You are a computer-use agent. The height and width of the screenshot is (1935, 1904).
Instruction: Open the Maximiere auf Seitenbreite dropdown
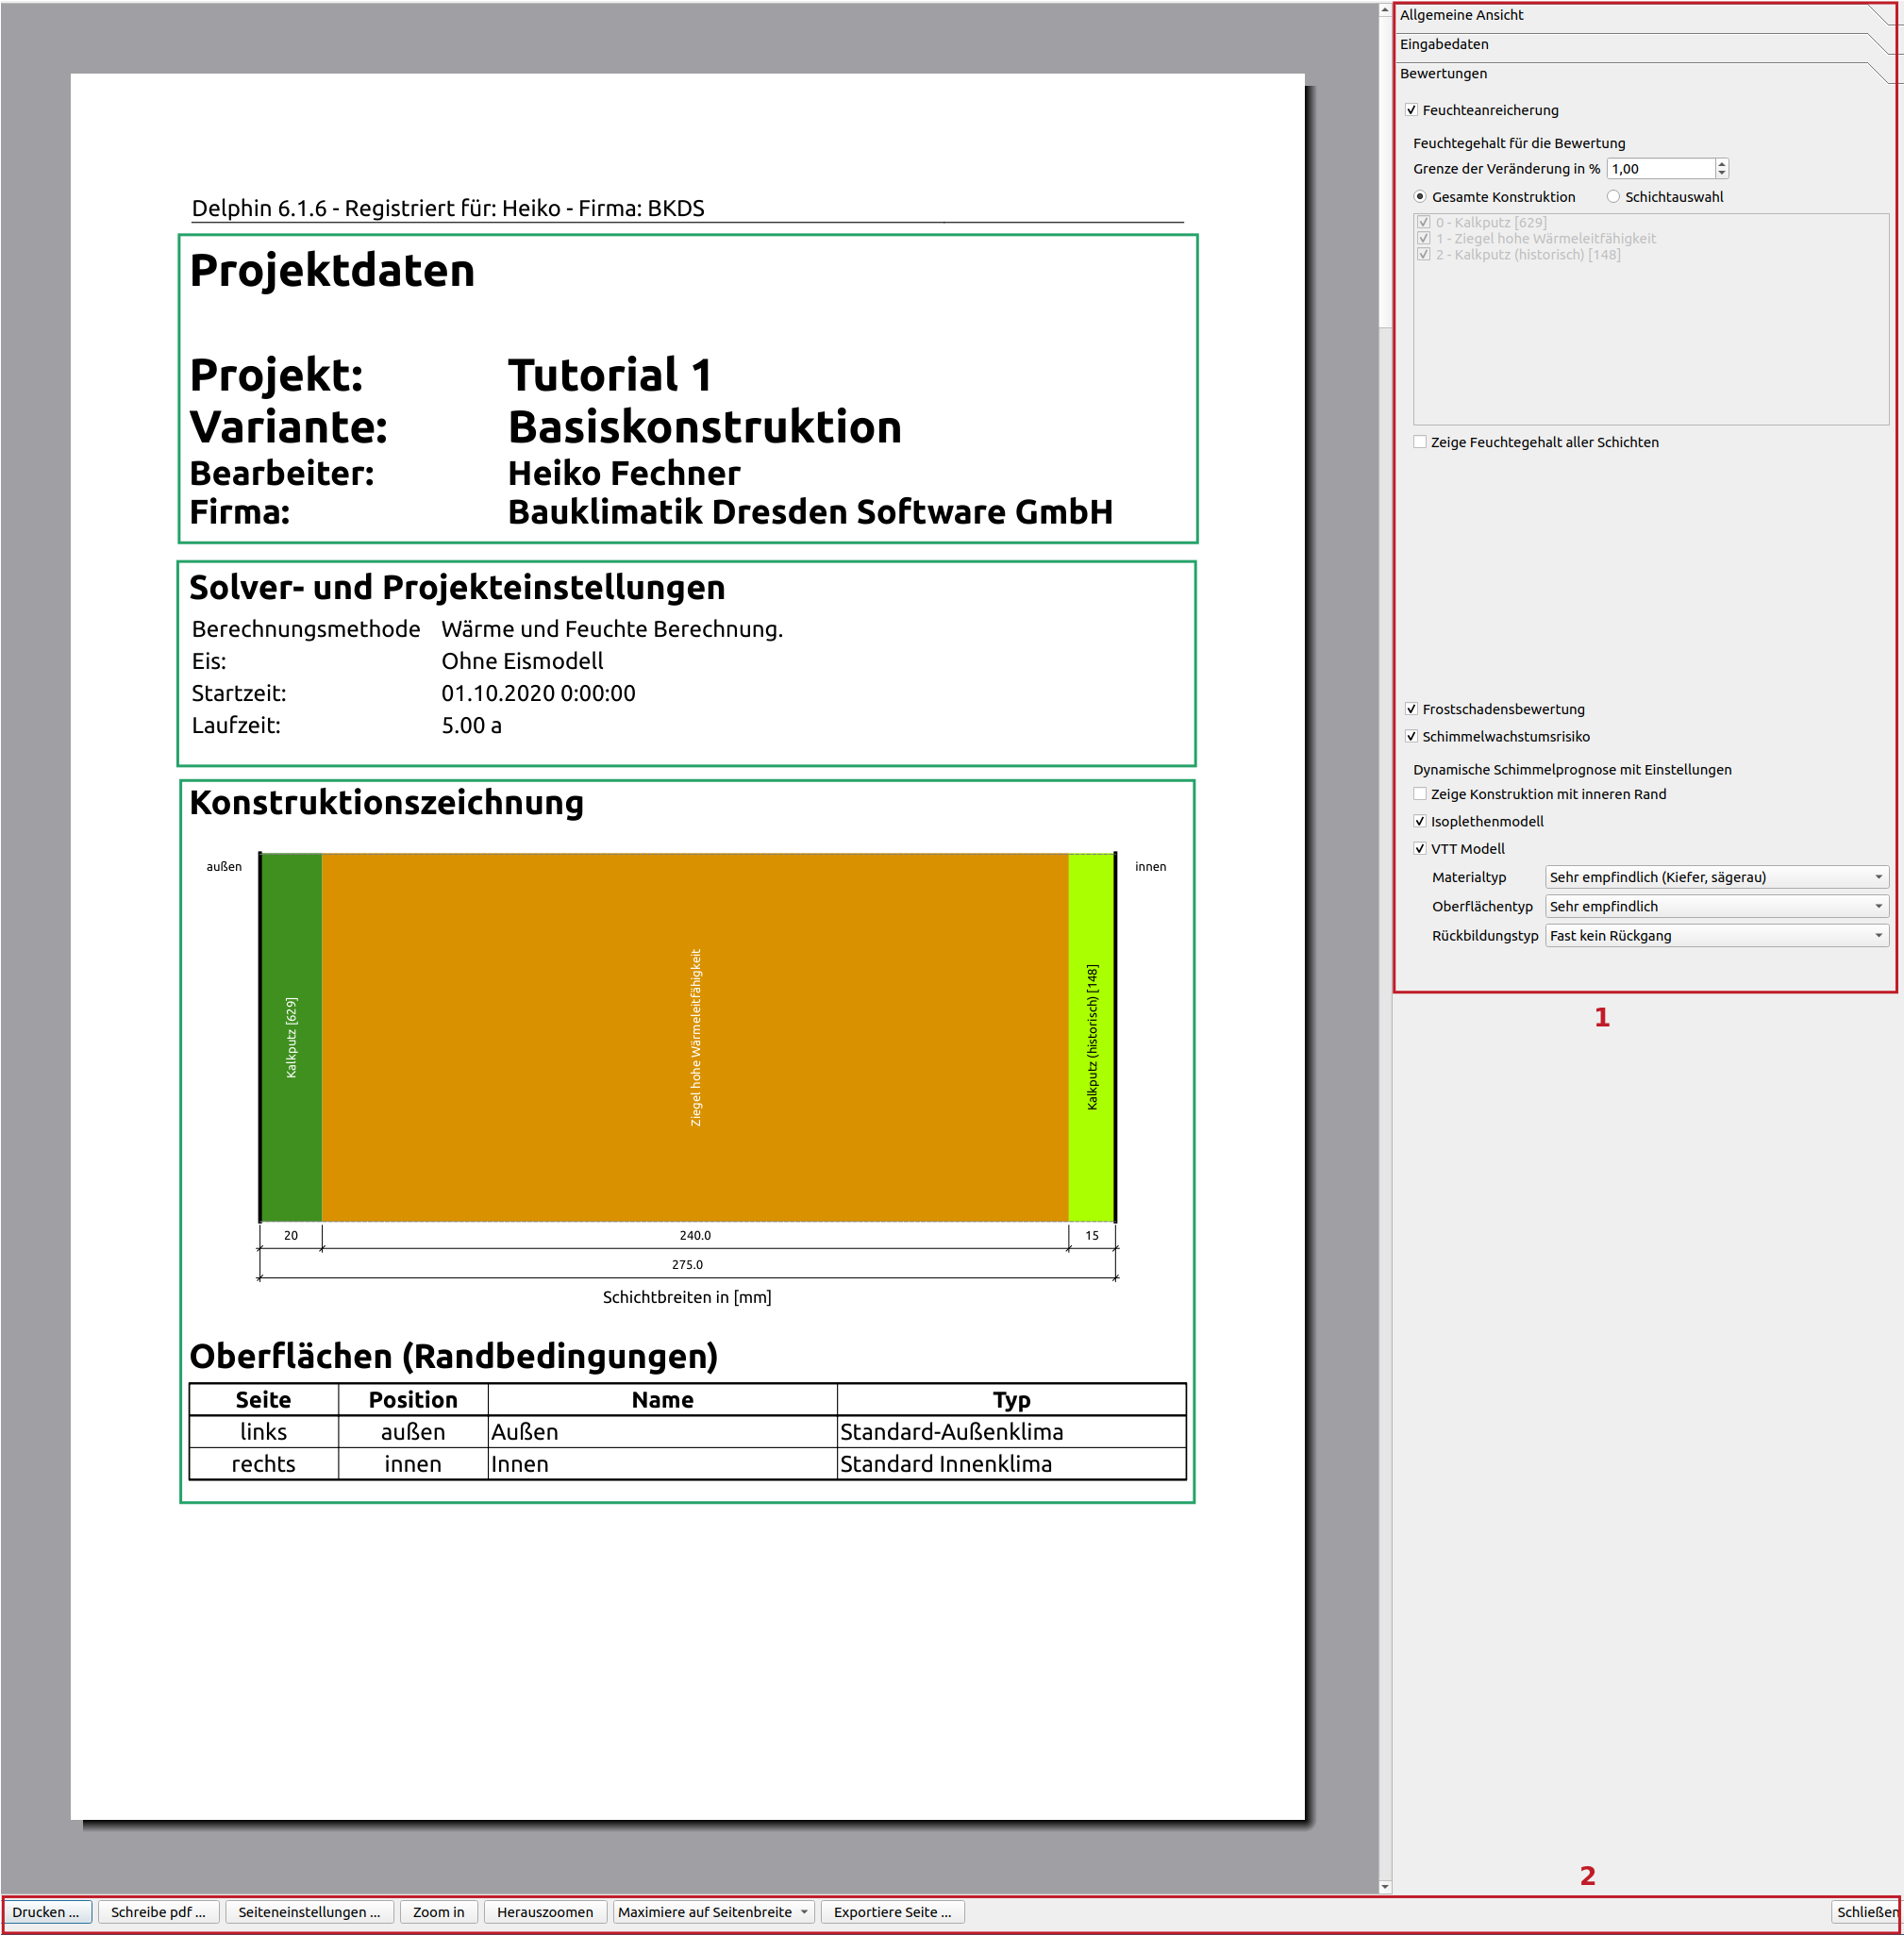click(x=713, y=1911)
